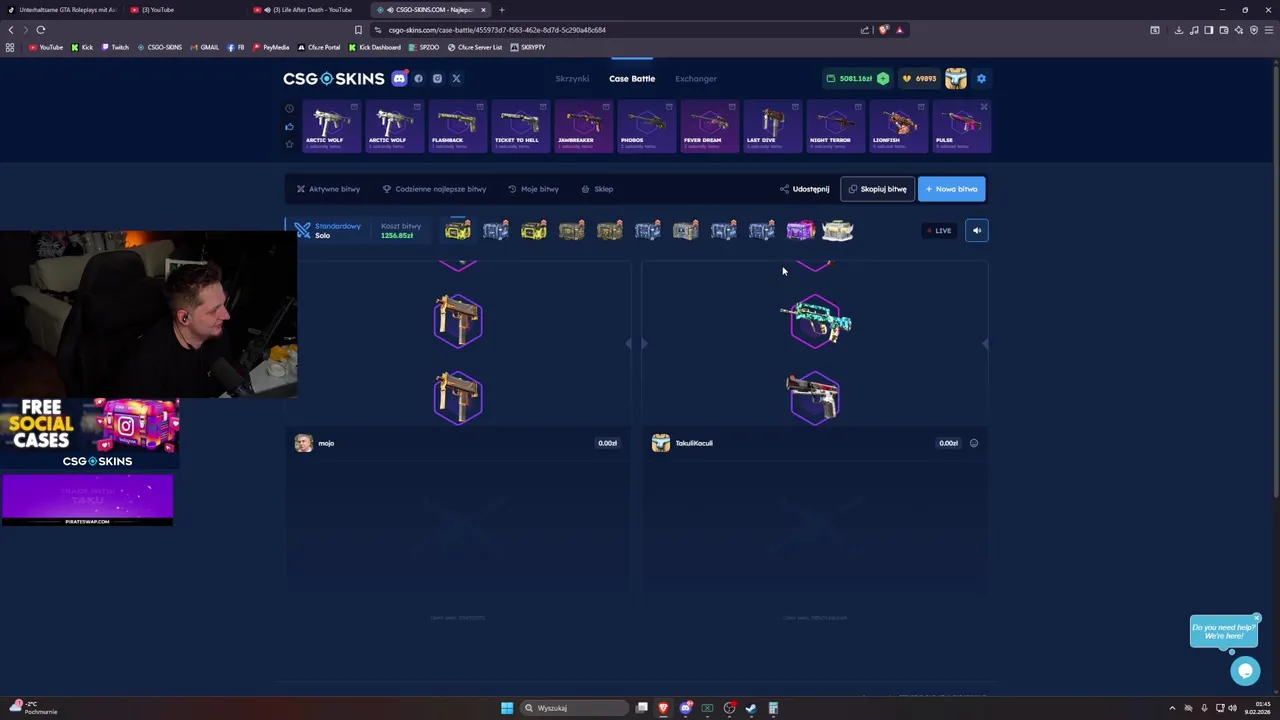Screen dimensions: 1280x720
Task: Open the Instagram icon in the site header
Action: click(x=437, y=78)
